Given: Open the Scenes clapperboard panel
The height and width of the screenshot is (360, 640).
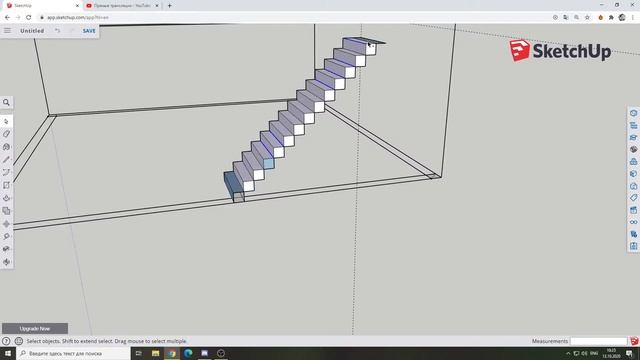Looking at the screenshot, I should click(x=633, y=210).
